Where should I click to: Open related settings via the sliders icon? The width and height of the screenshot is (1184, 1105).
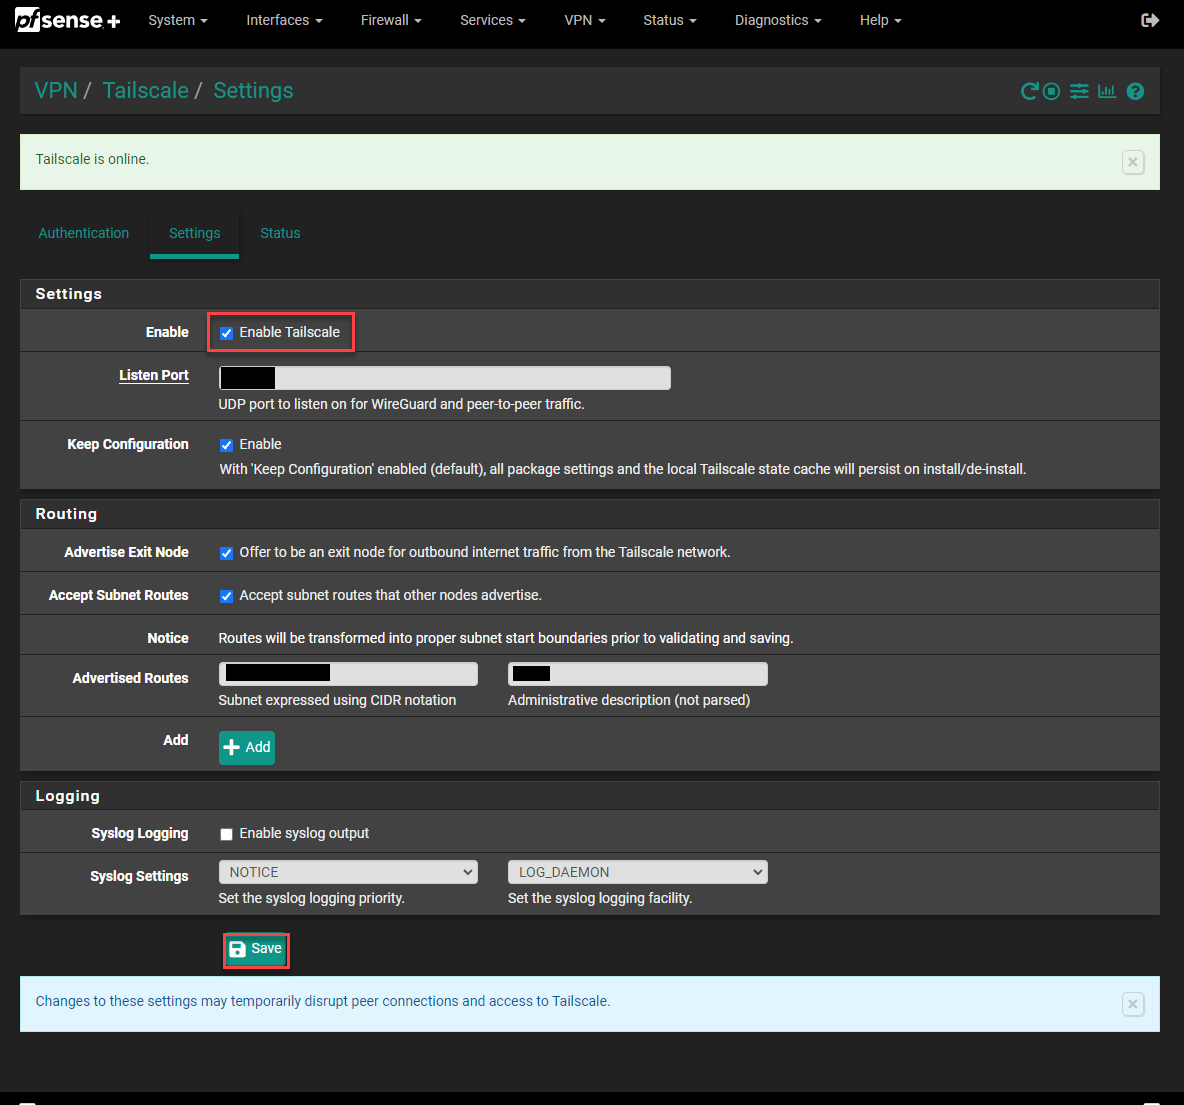click(1079, 91)
